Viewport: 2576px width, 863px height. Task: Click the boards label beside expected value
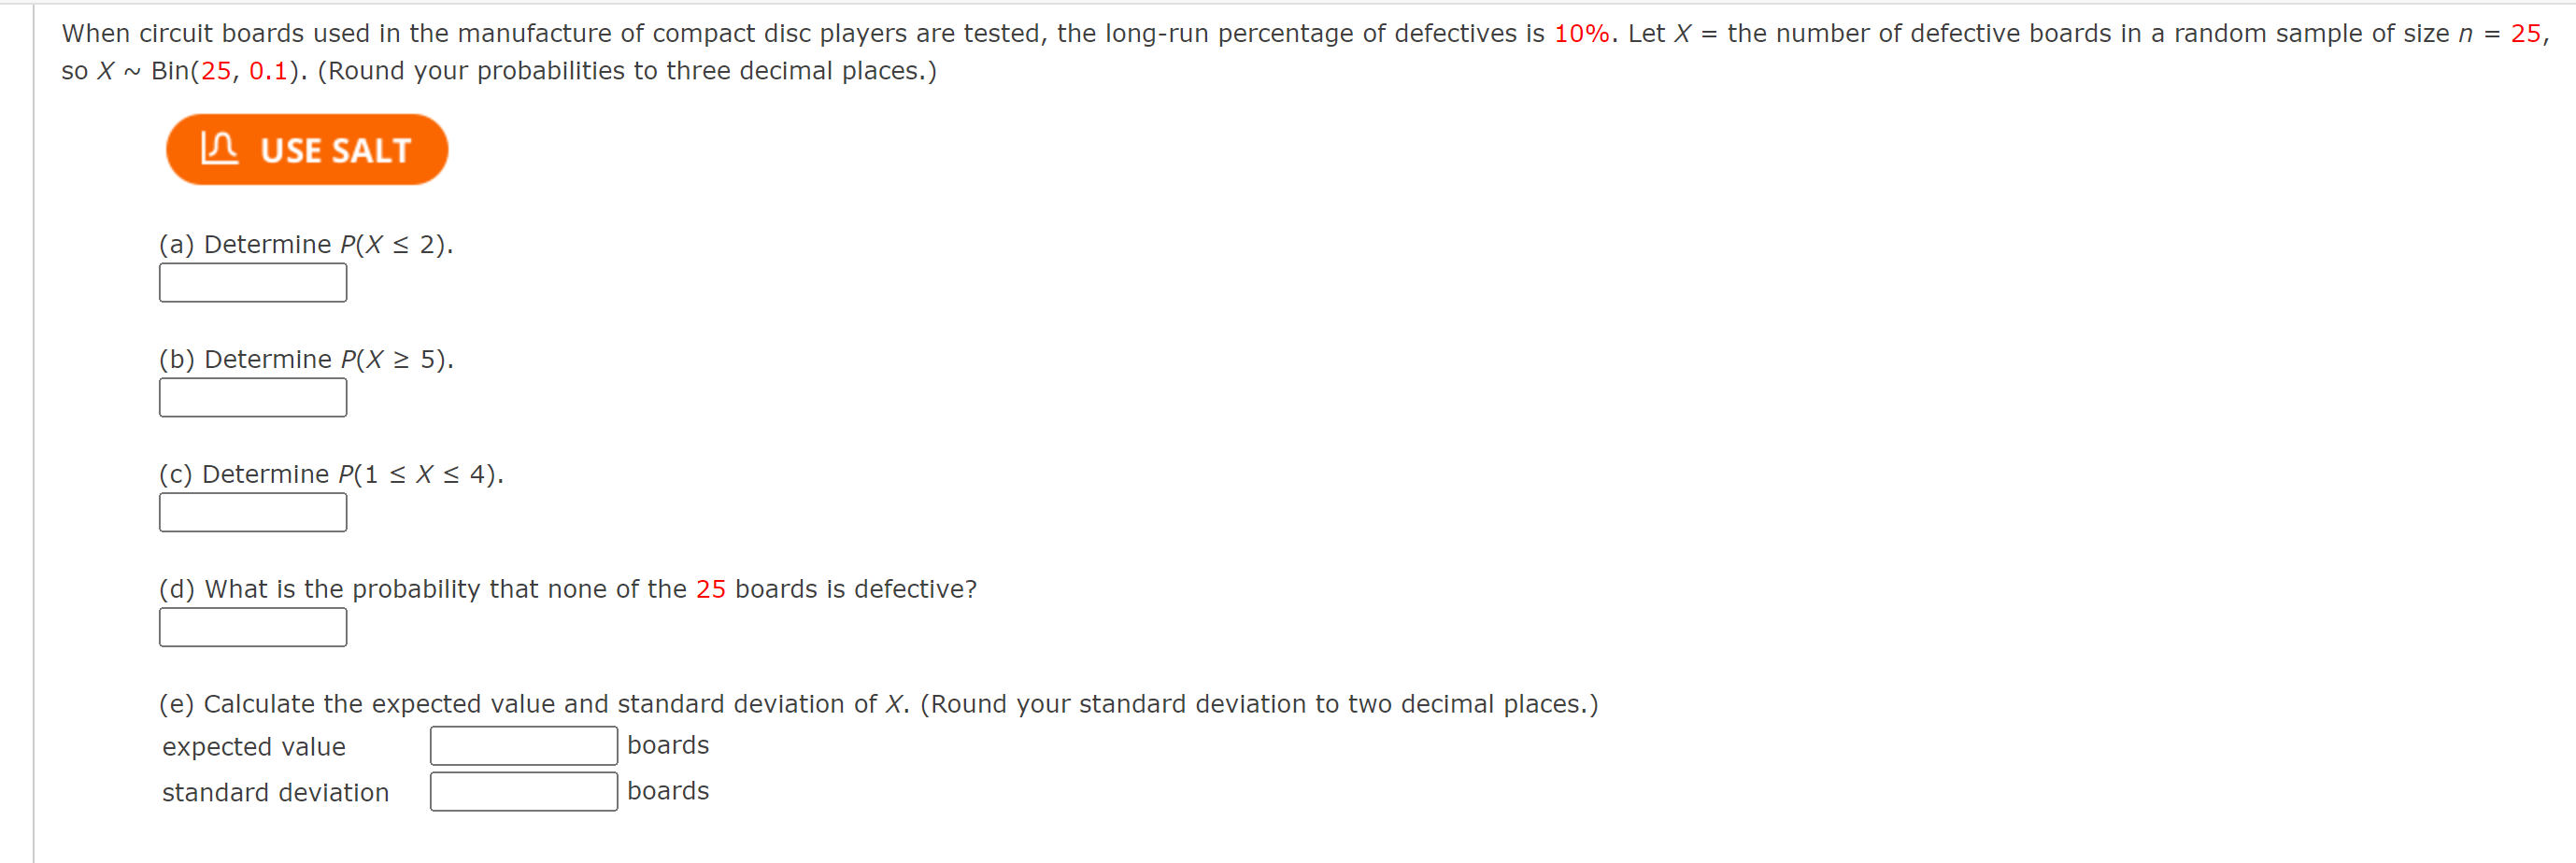pos(668,744)
